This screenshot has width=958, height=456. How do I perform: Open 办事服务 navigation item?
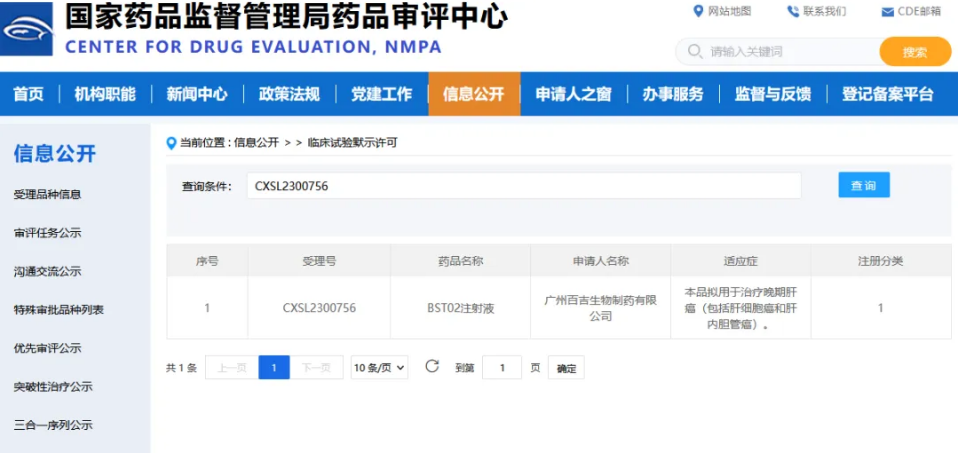click(x=673, y=94)
